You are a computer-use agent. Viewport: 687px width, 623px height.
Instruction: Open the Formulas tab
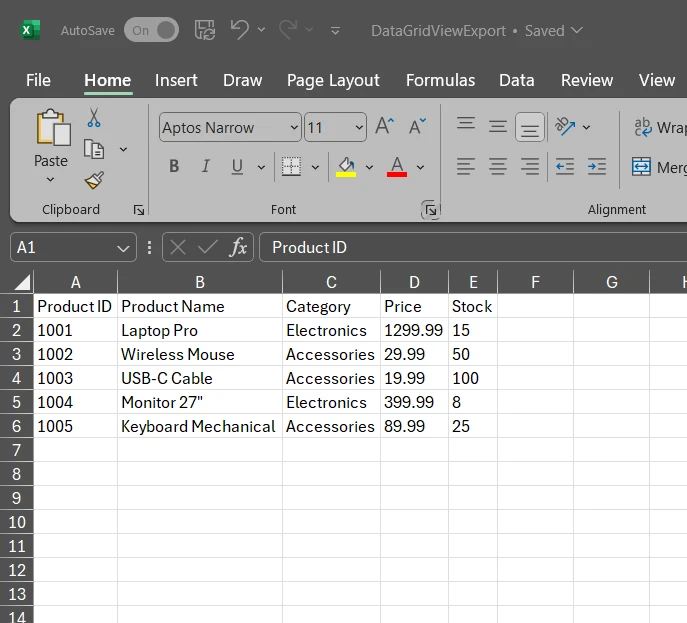(x=440, y=80)
